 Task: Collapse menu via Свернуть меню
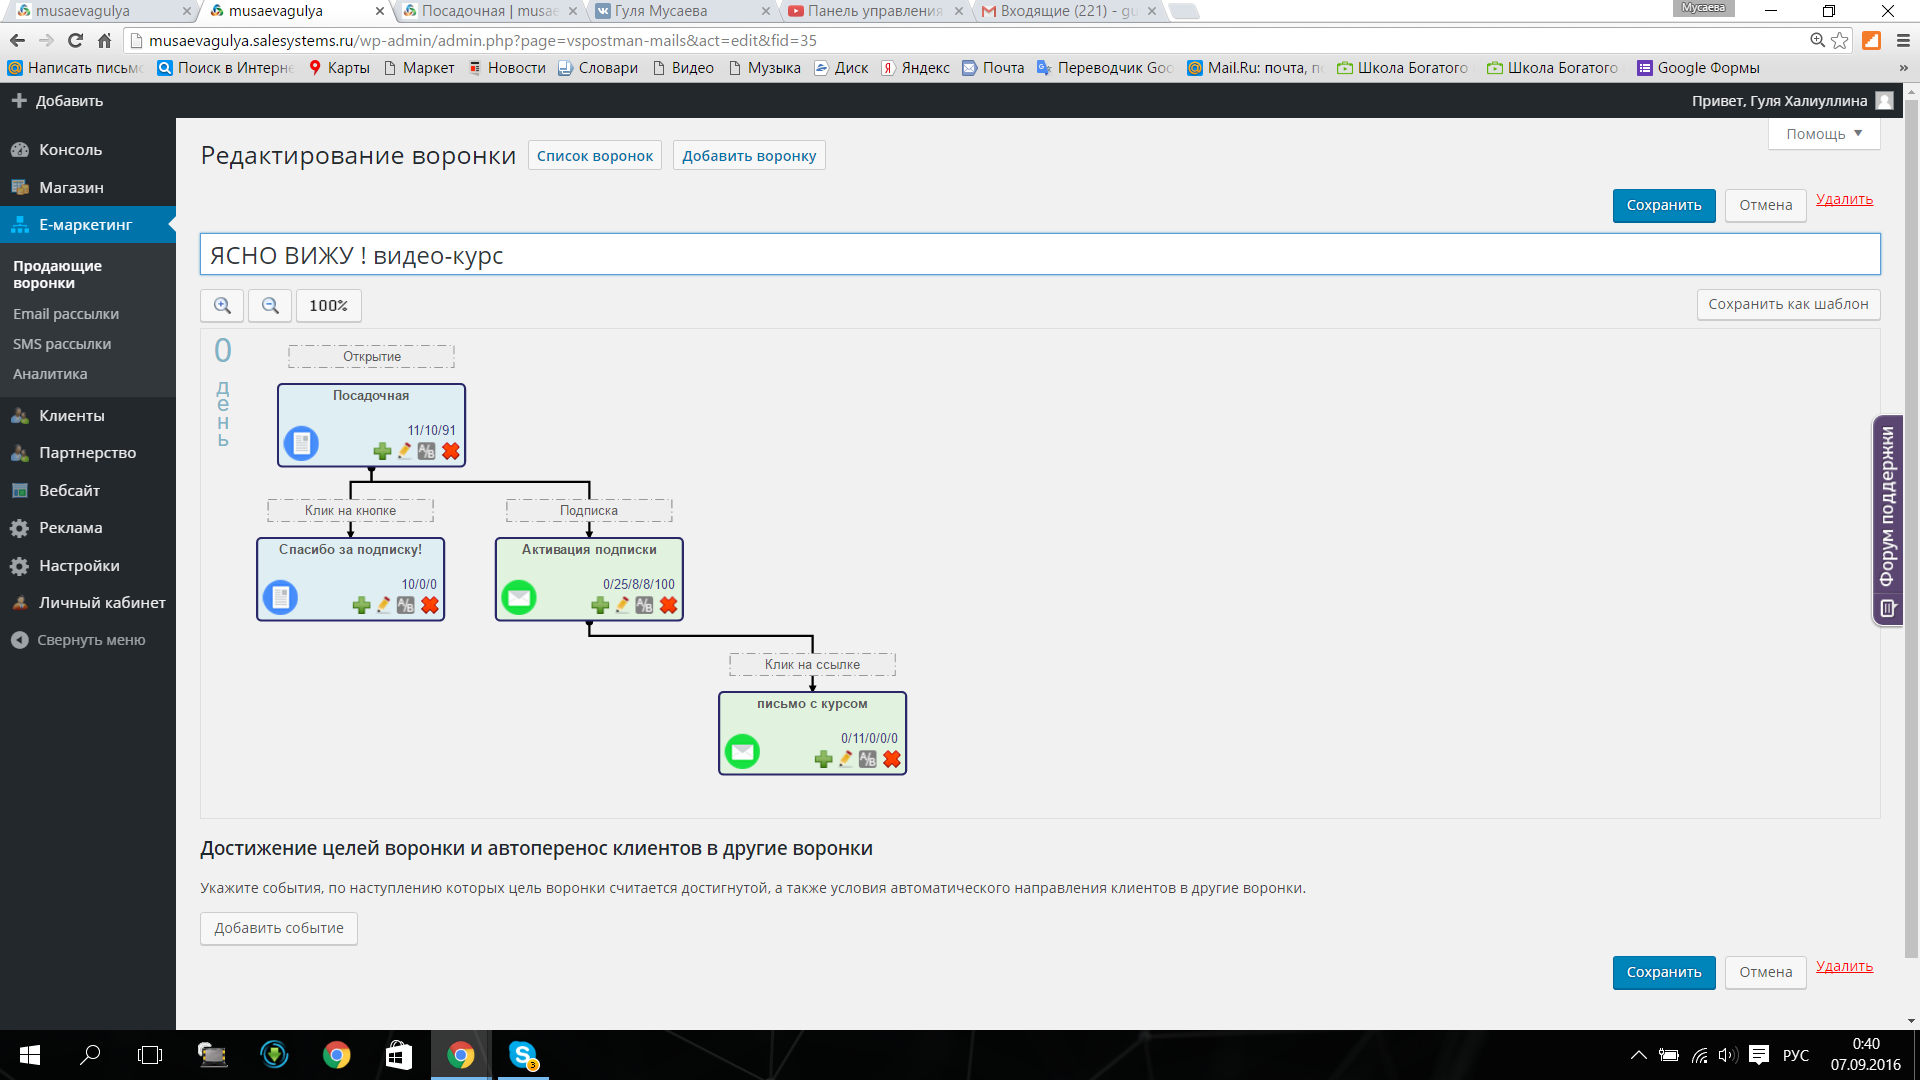[90, 640]
